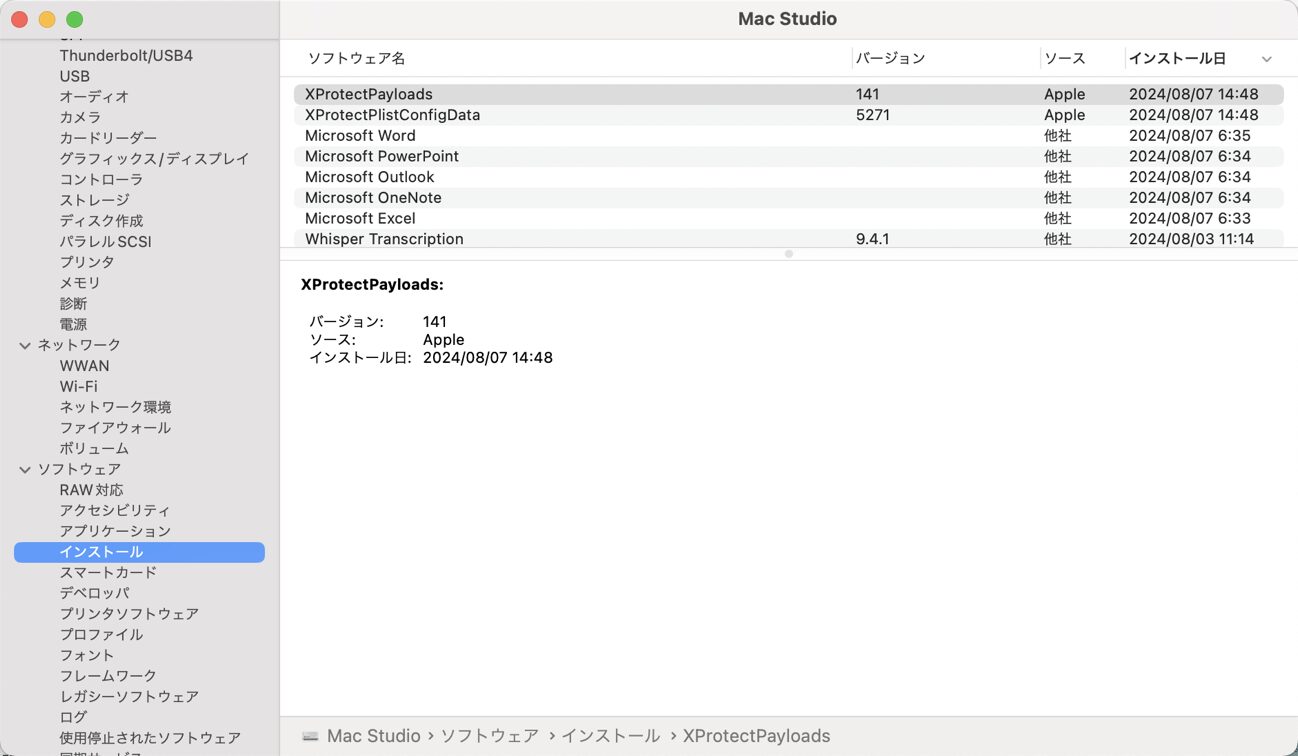
Task: Select Microsoft Excel row
Action: 788,218
